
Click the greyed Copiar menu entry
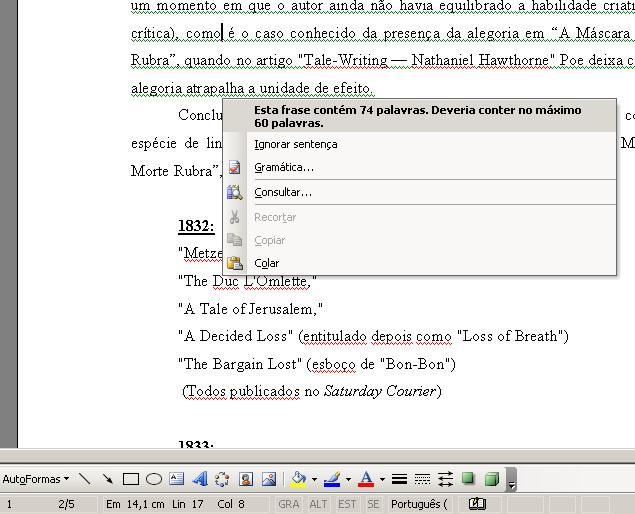click(x=420, y=240)
